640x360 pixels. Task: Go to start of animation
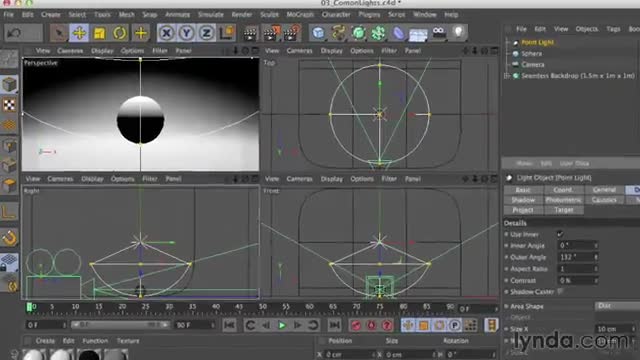point(229,325)
